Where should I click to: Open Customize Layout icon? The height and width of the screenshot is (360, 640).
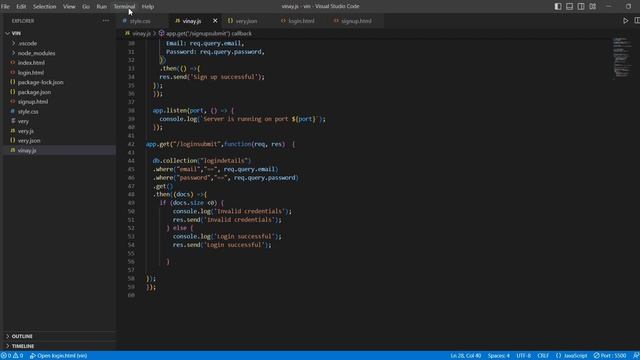click(x=593, y=7)
